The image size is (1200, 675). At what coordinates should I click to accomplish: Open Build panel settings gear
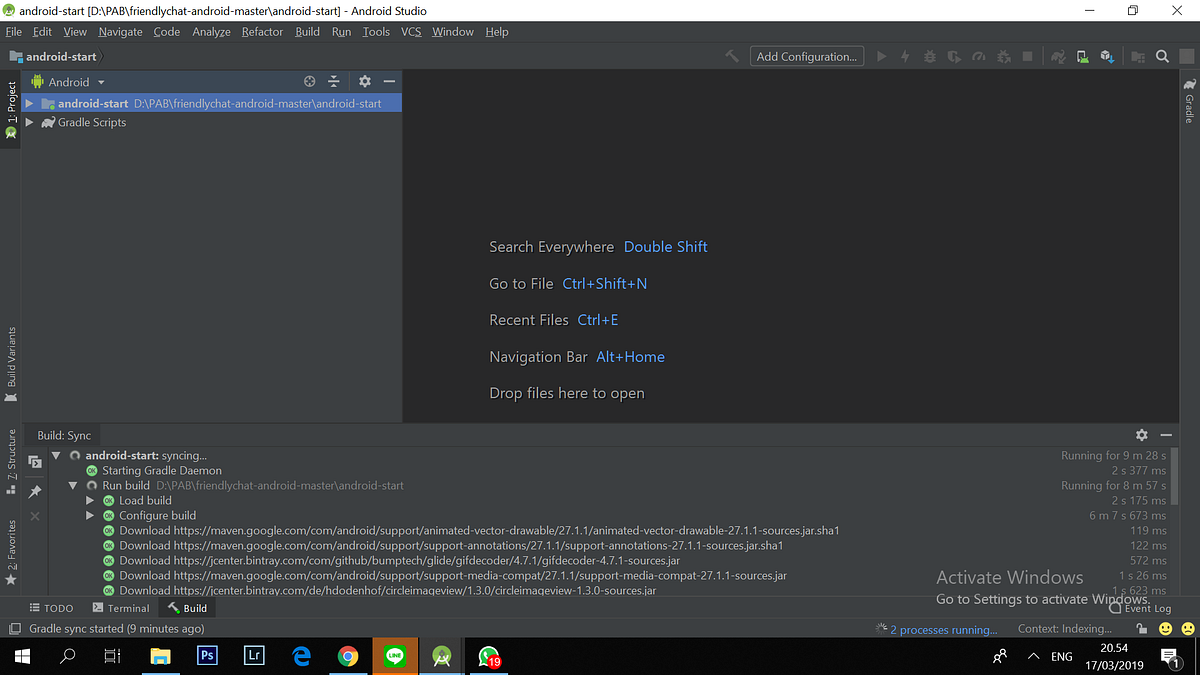(x=1141, y=435)
